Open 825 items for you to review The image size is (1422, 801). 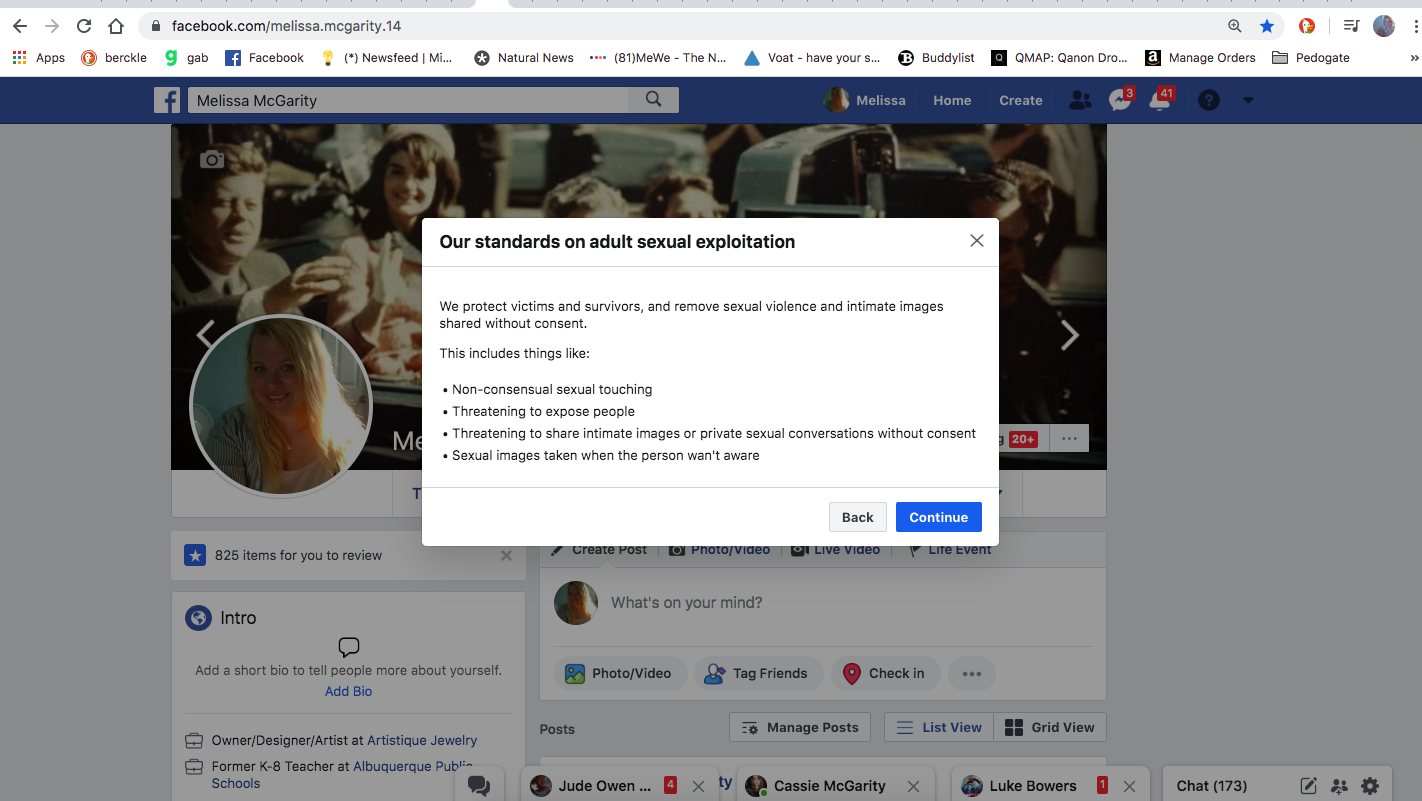pyautogui.click(x=298, y=555)
